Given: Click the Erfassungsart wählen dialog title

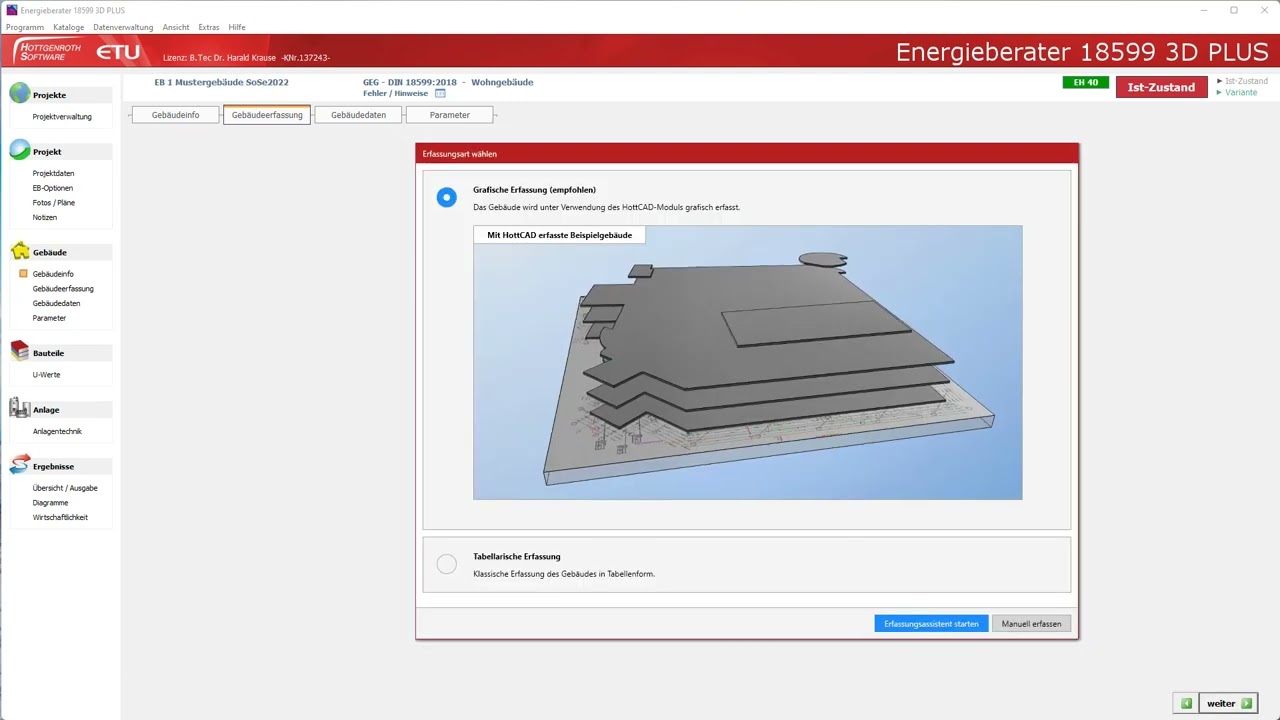Looking at the screenshot, I should [460, 154].
